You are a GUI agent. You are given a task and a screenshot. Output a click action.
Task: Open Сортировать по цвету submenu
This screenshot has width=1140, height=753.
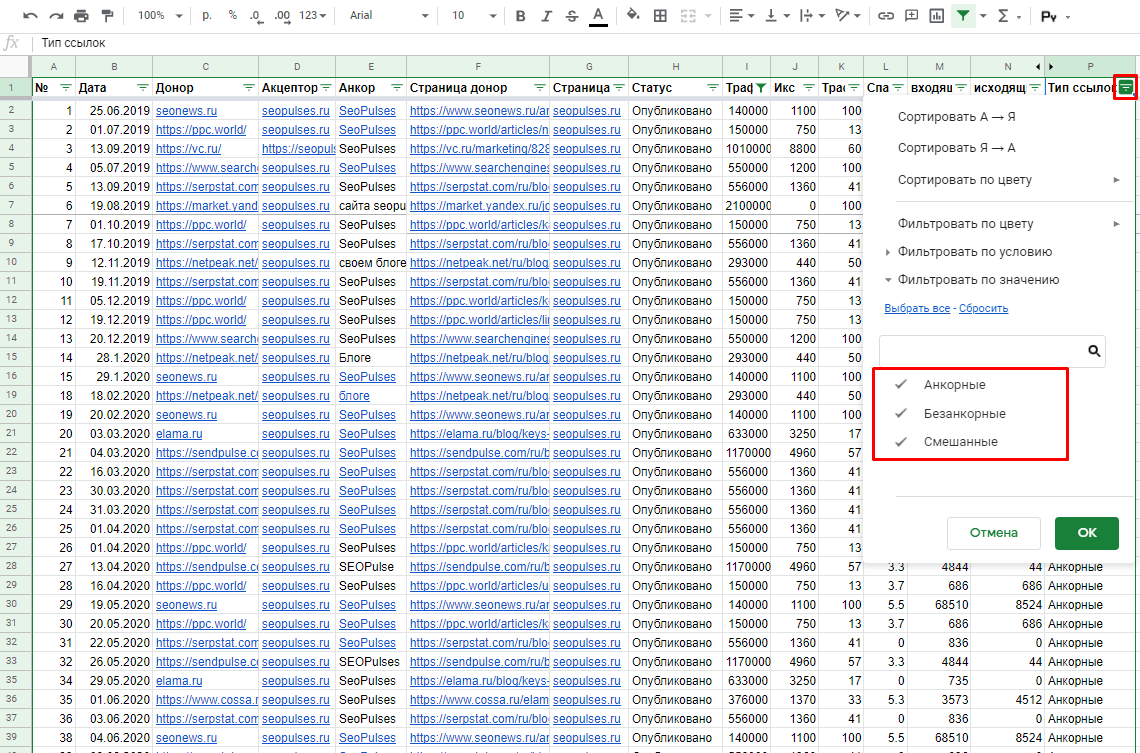[x=1008, y=180]
